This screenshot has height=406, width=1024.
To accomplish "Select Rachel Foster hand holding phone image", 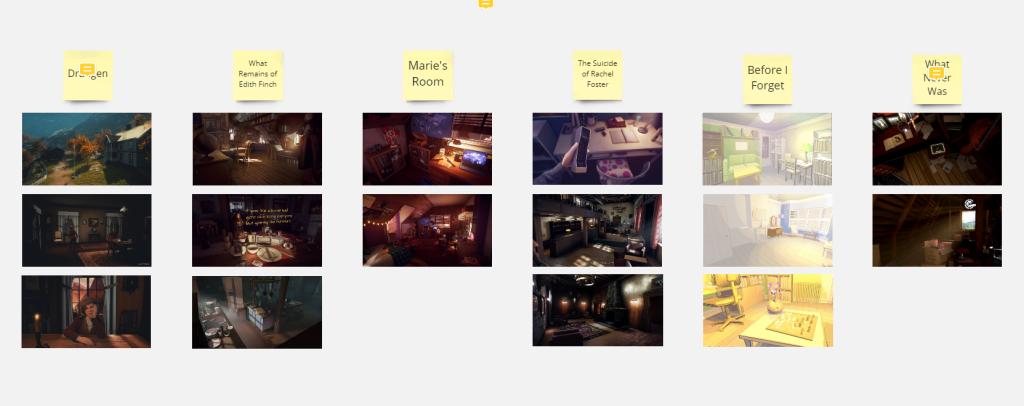I will (598, 149).
